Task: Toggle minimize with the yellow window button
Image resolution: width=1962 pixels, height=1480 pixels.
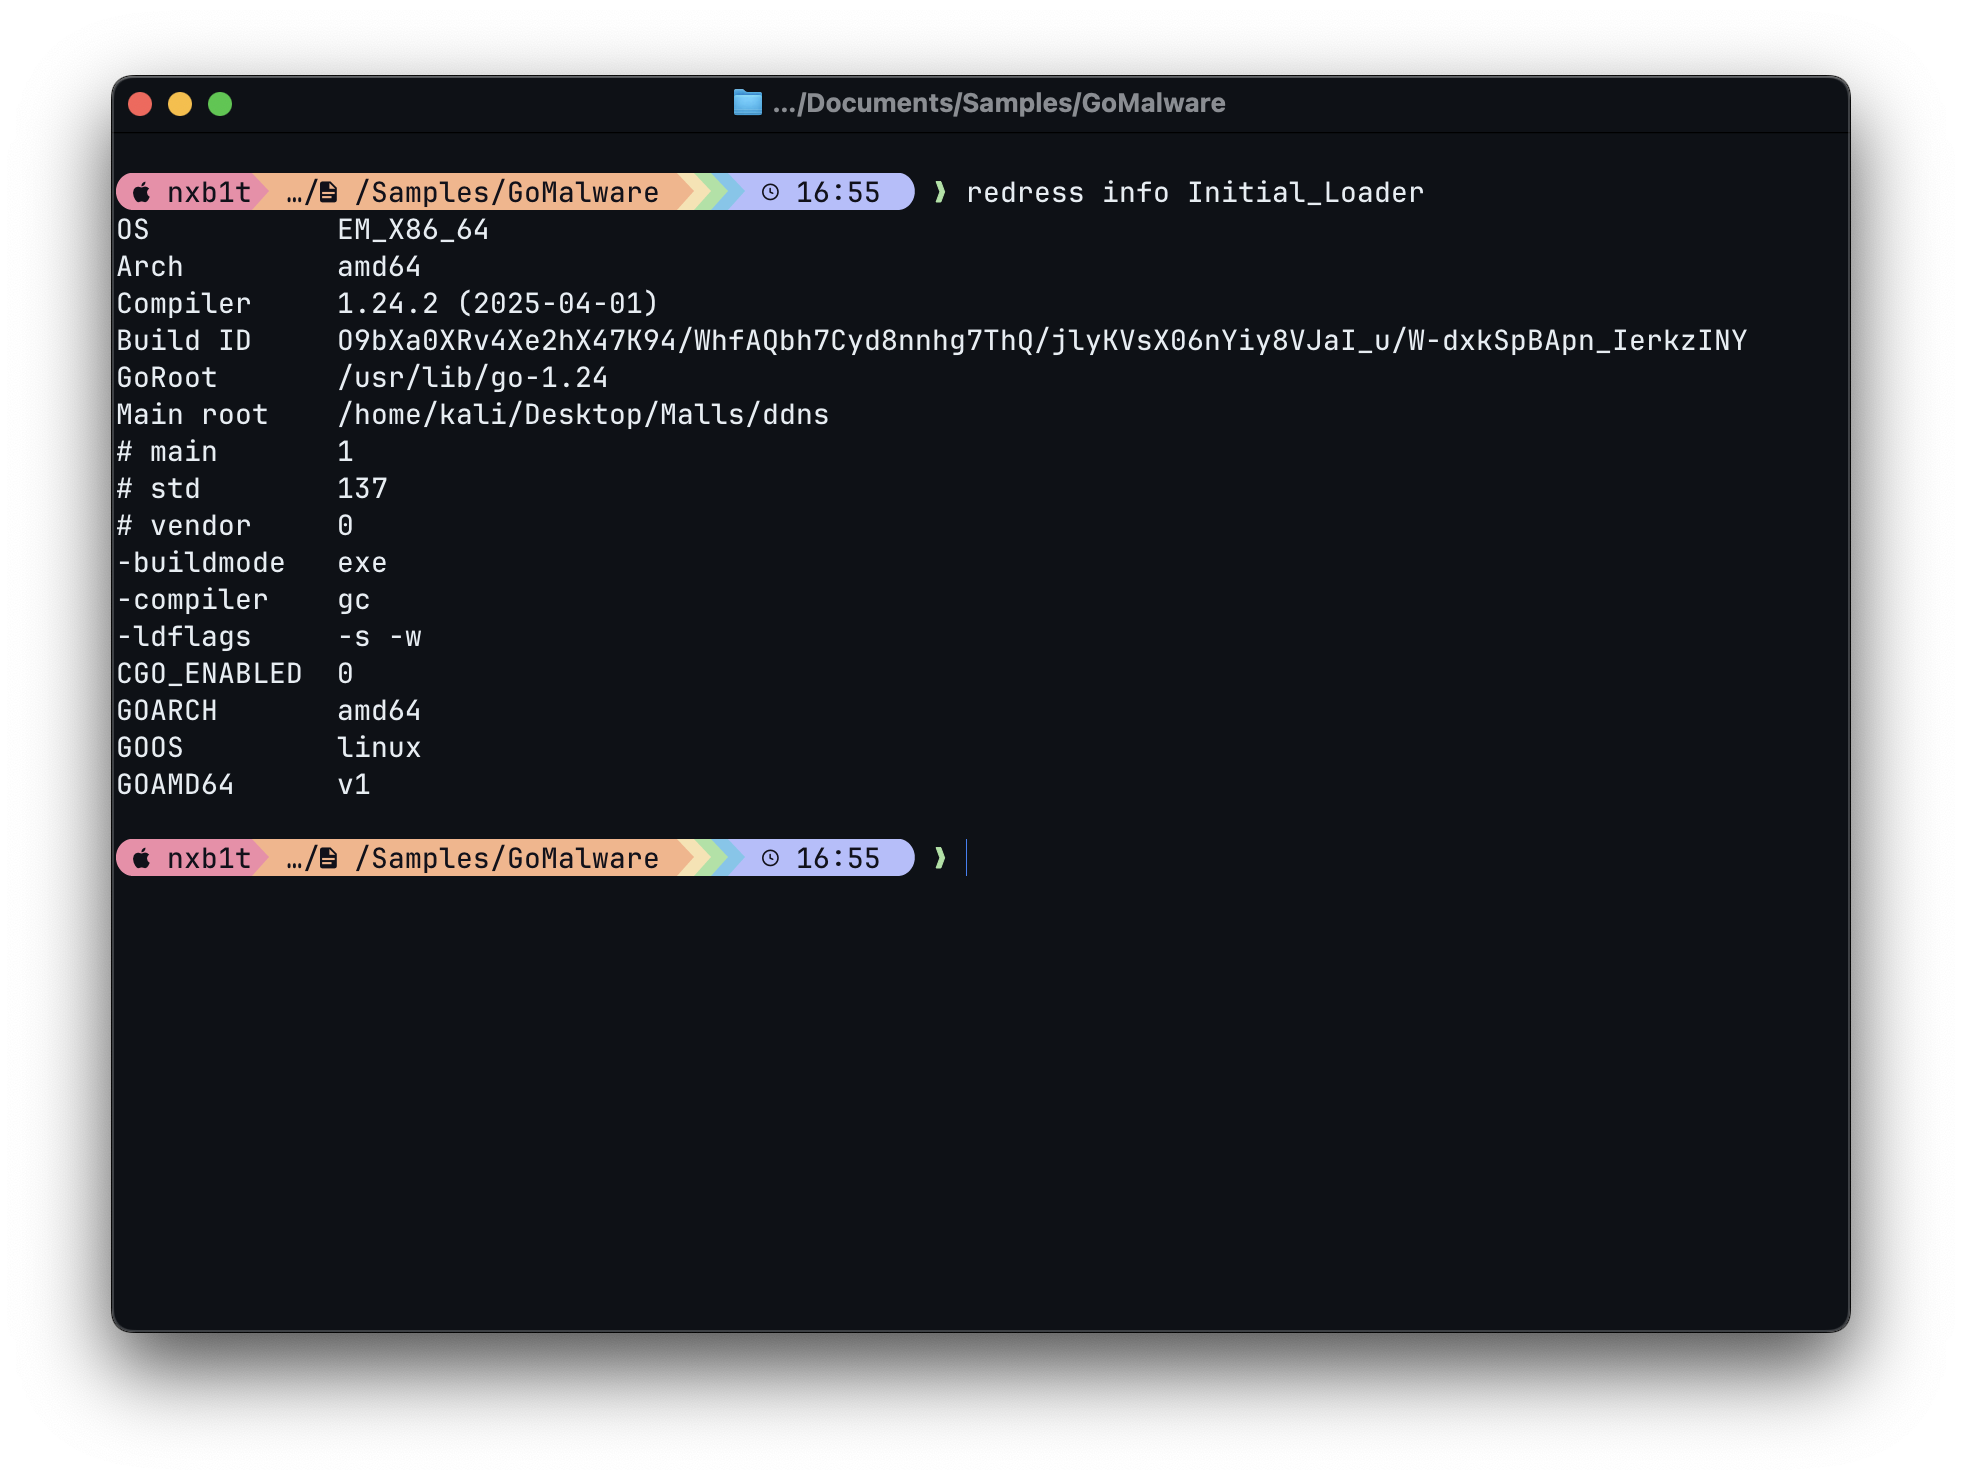Action: tap(178, 103)
